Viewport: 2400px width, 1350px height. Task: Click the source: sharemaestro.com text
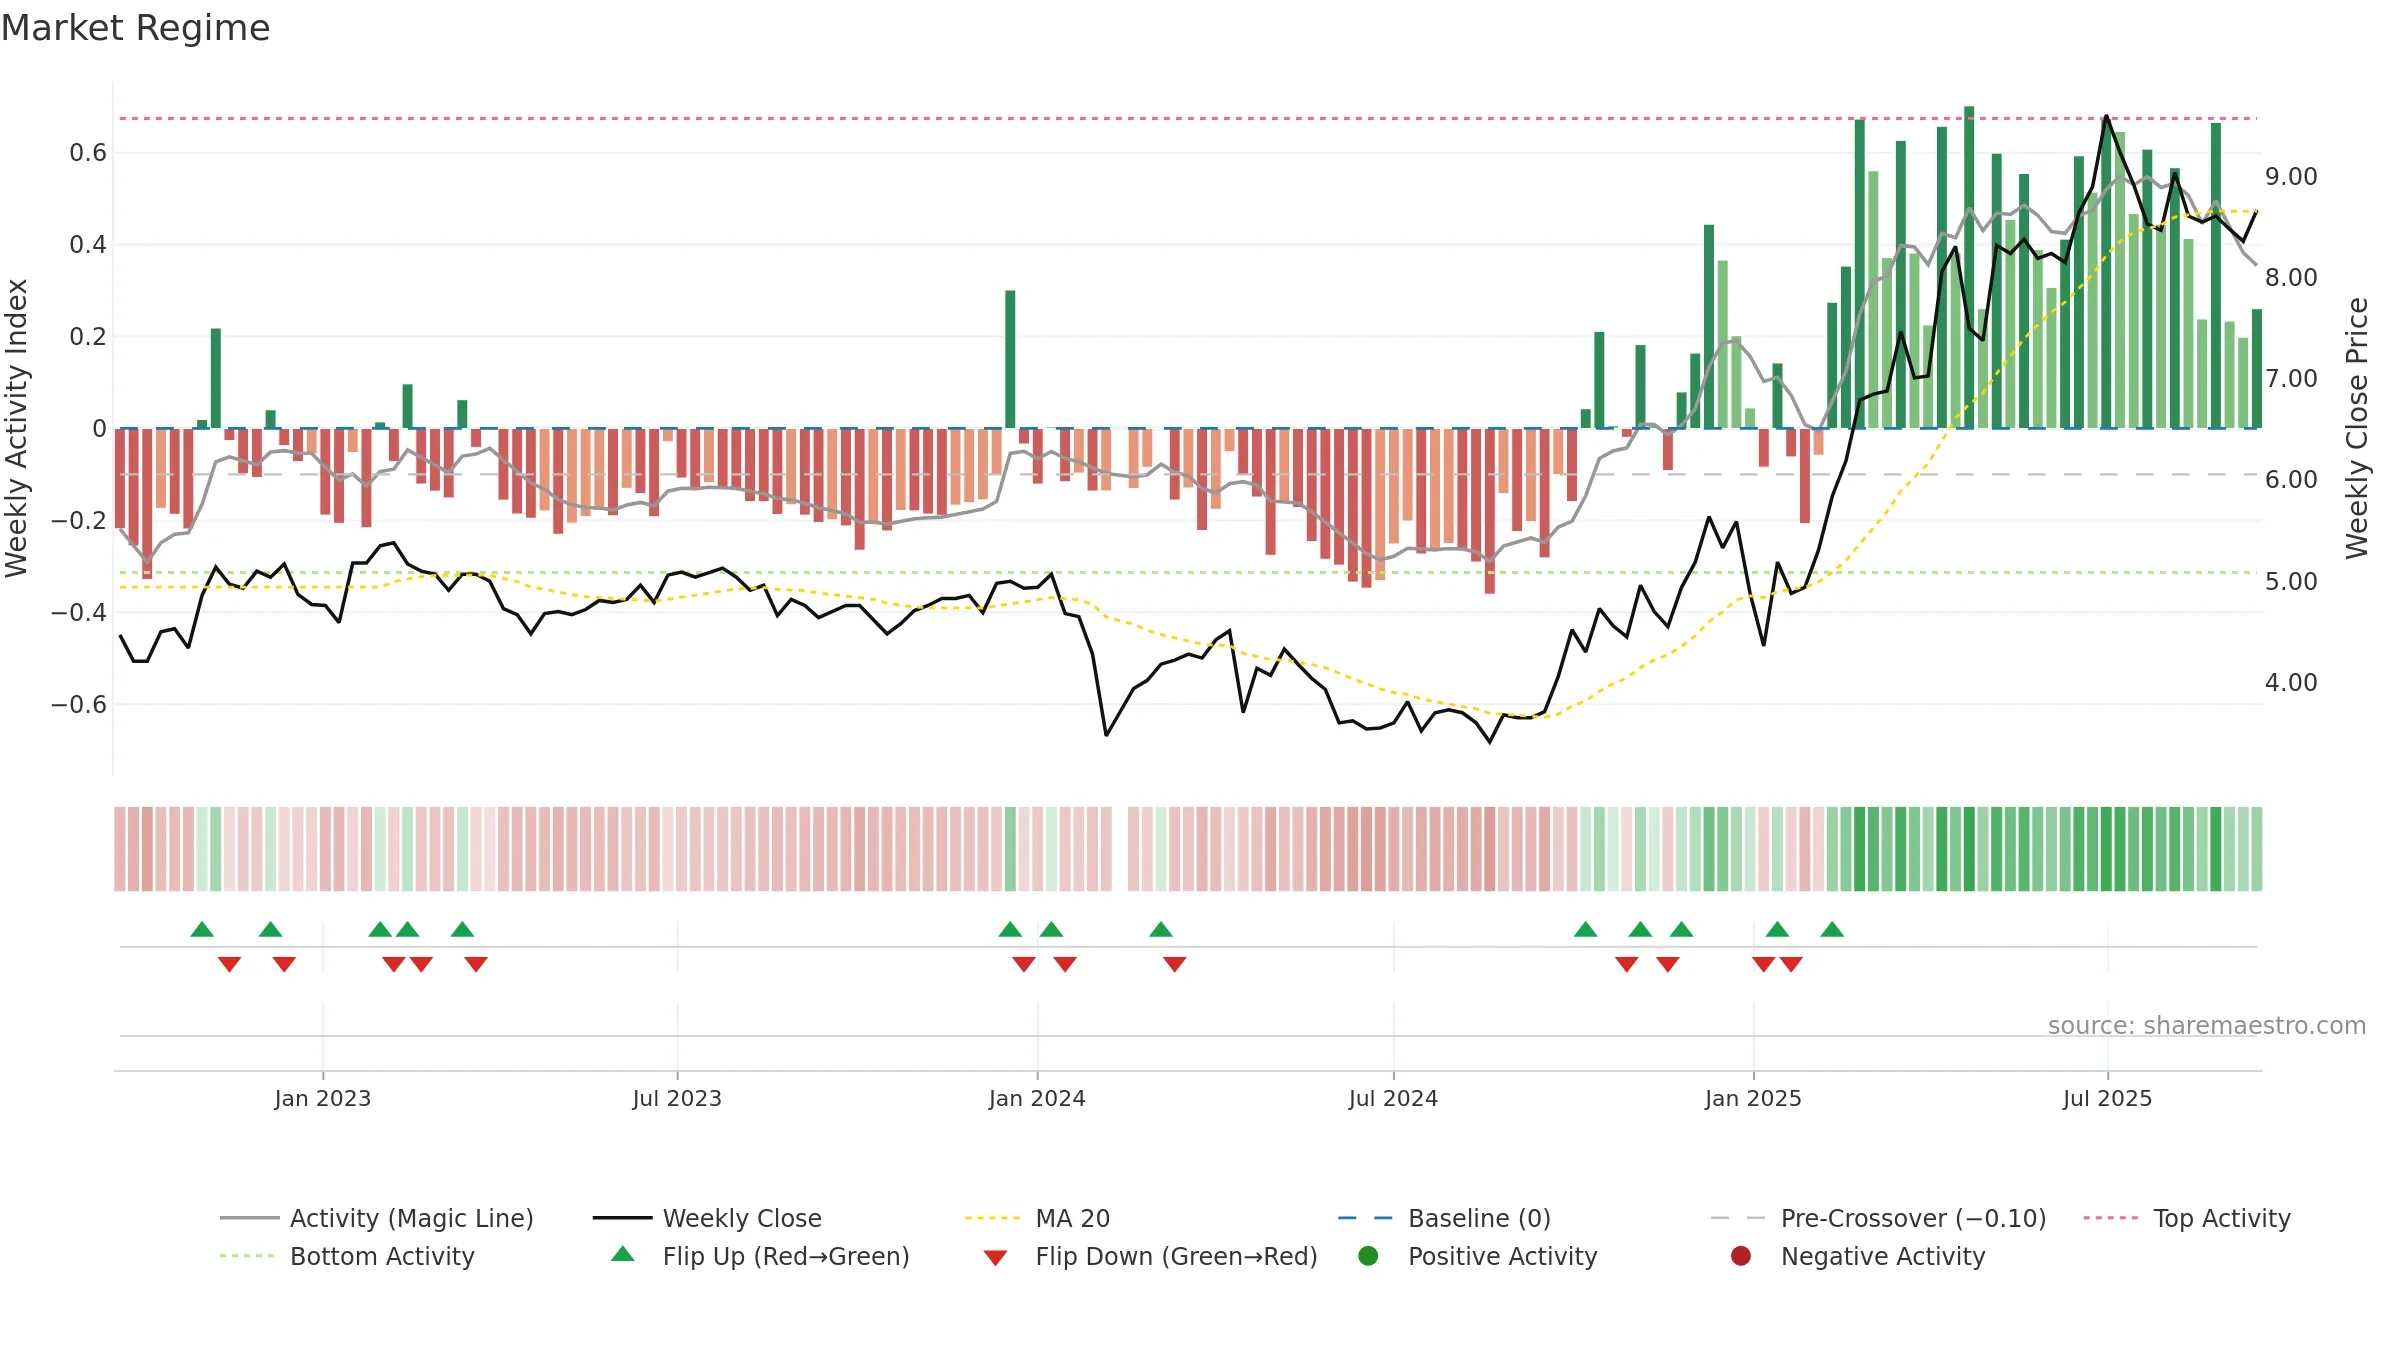tap(2207, 1025)
